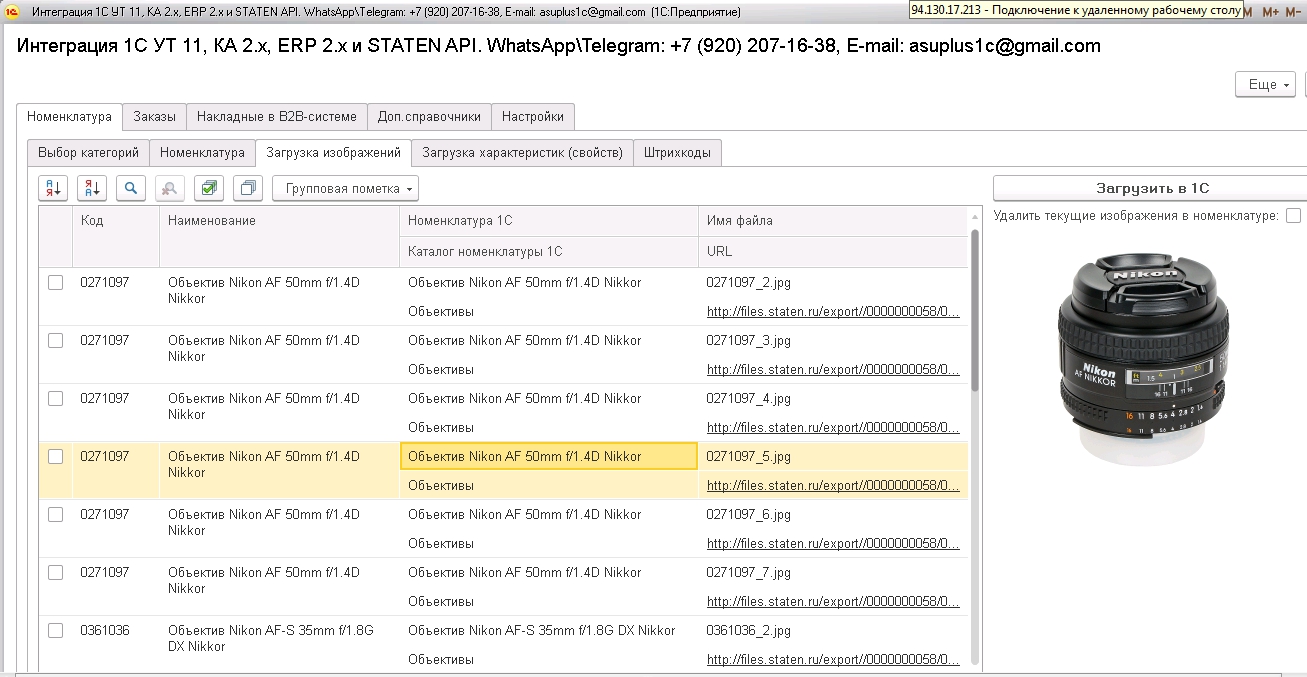
Task: Check all rows with green checkmark icon
Action: 209,188
